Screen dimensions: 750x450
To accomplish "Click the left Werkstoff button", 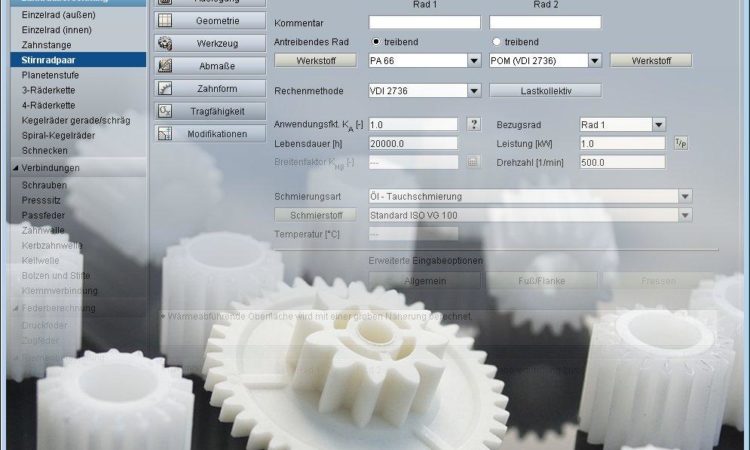I will click(316, 61).
